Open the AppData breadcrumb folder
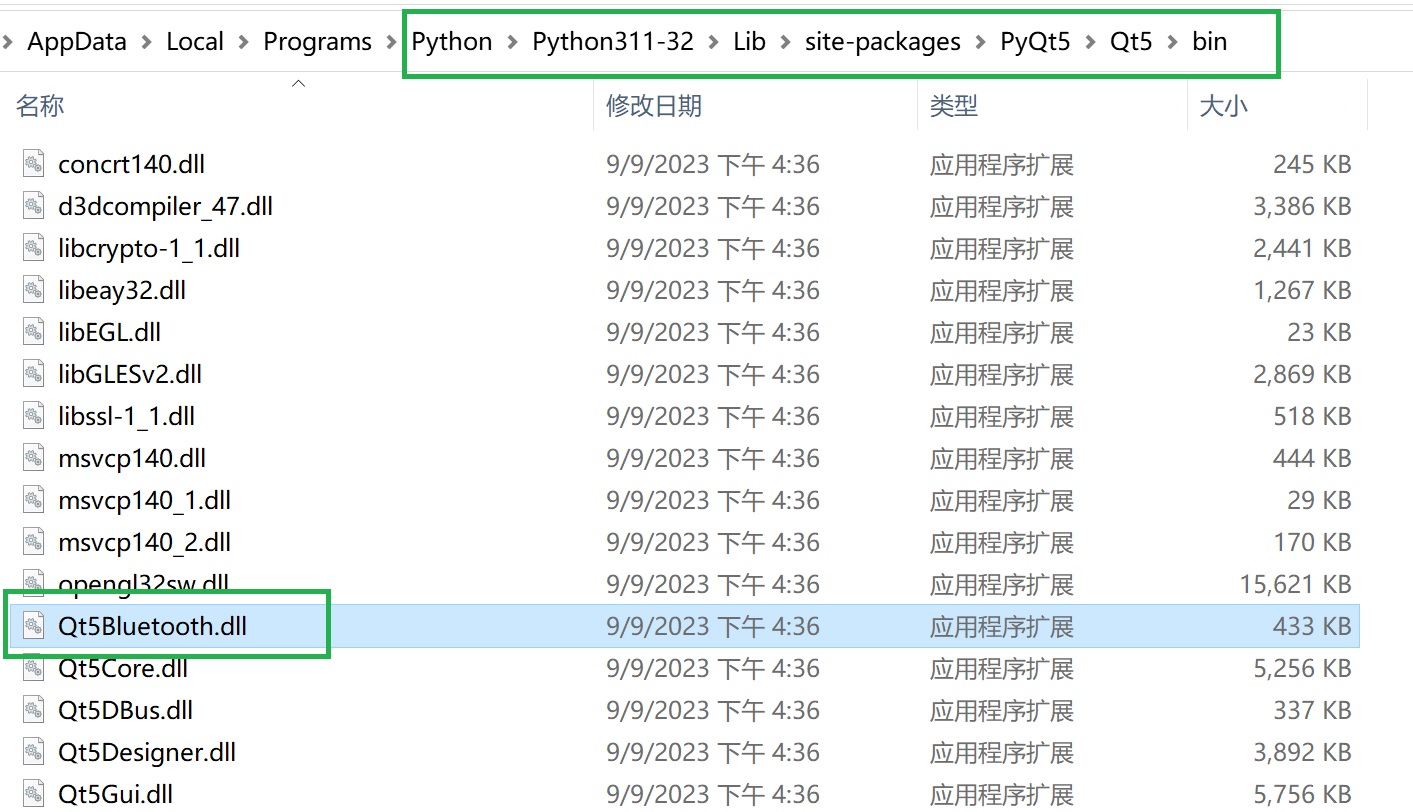The height and width of the screenshot is (812, 1413). click(x=77, y=42)
